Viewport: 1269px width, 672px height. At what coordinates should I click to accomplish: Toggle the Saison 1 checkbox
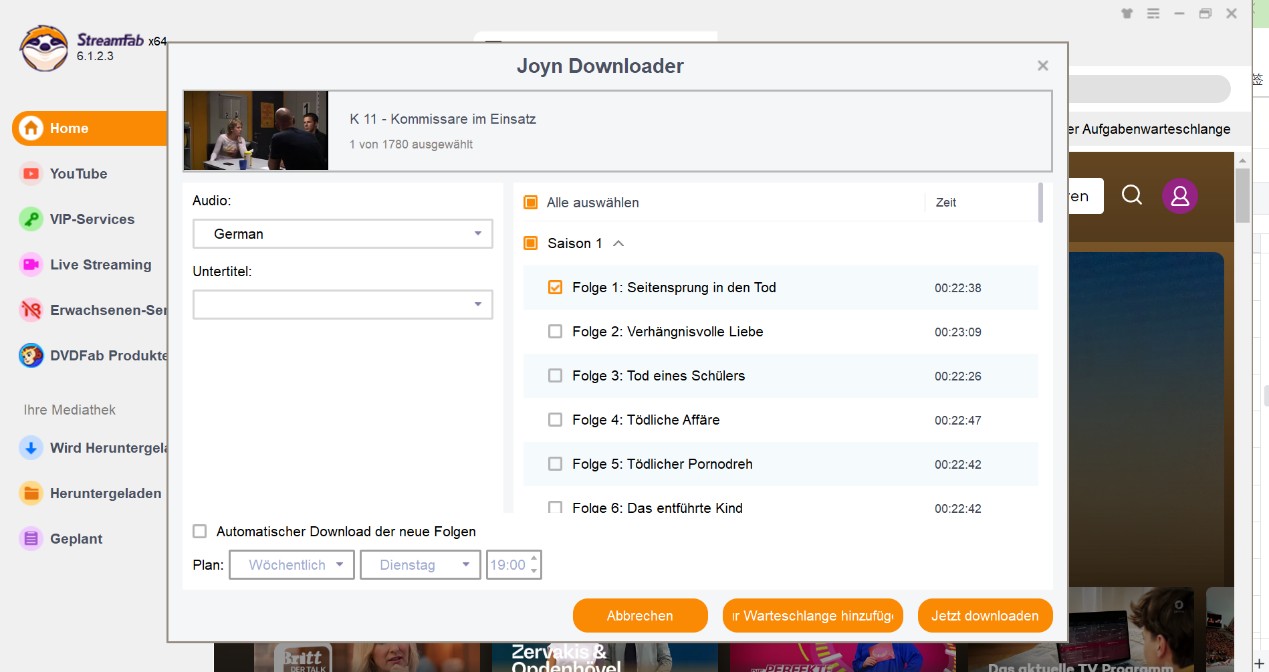[x=531, y=243]
